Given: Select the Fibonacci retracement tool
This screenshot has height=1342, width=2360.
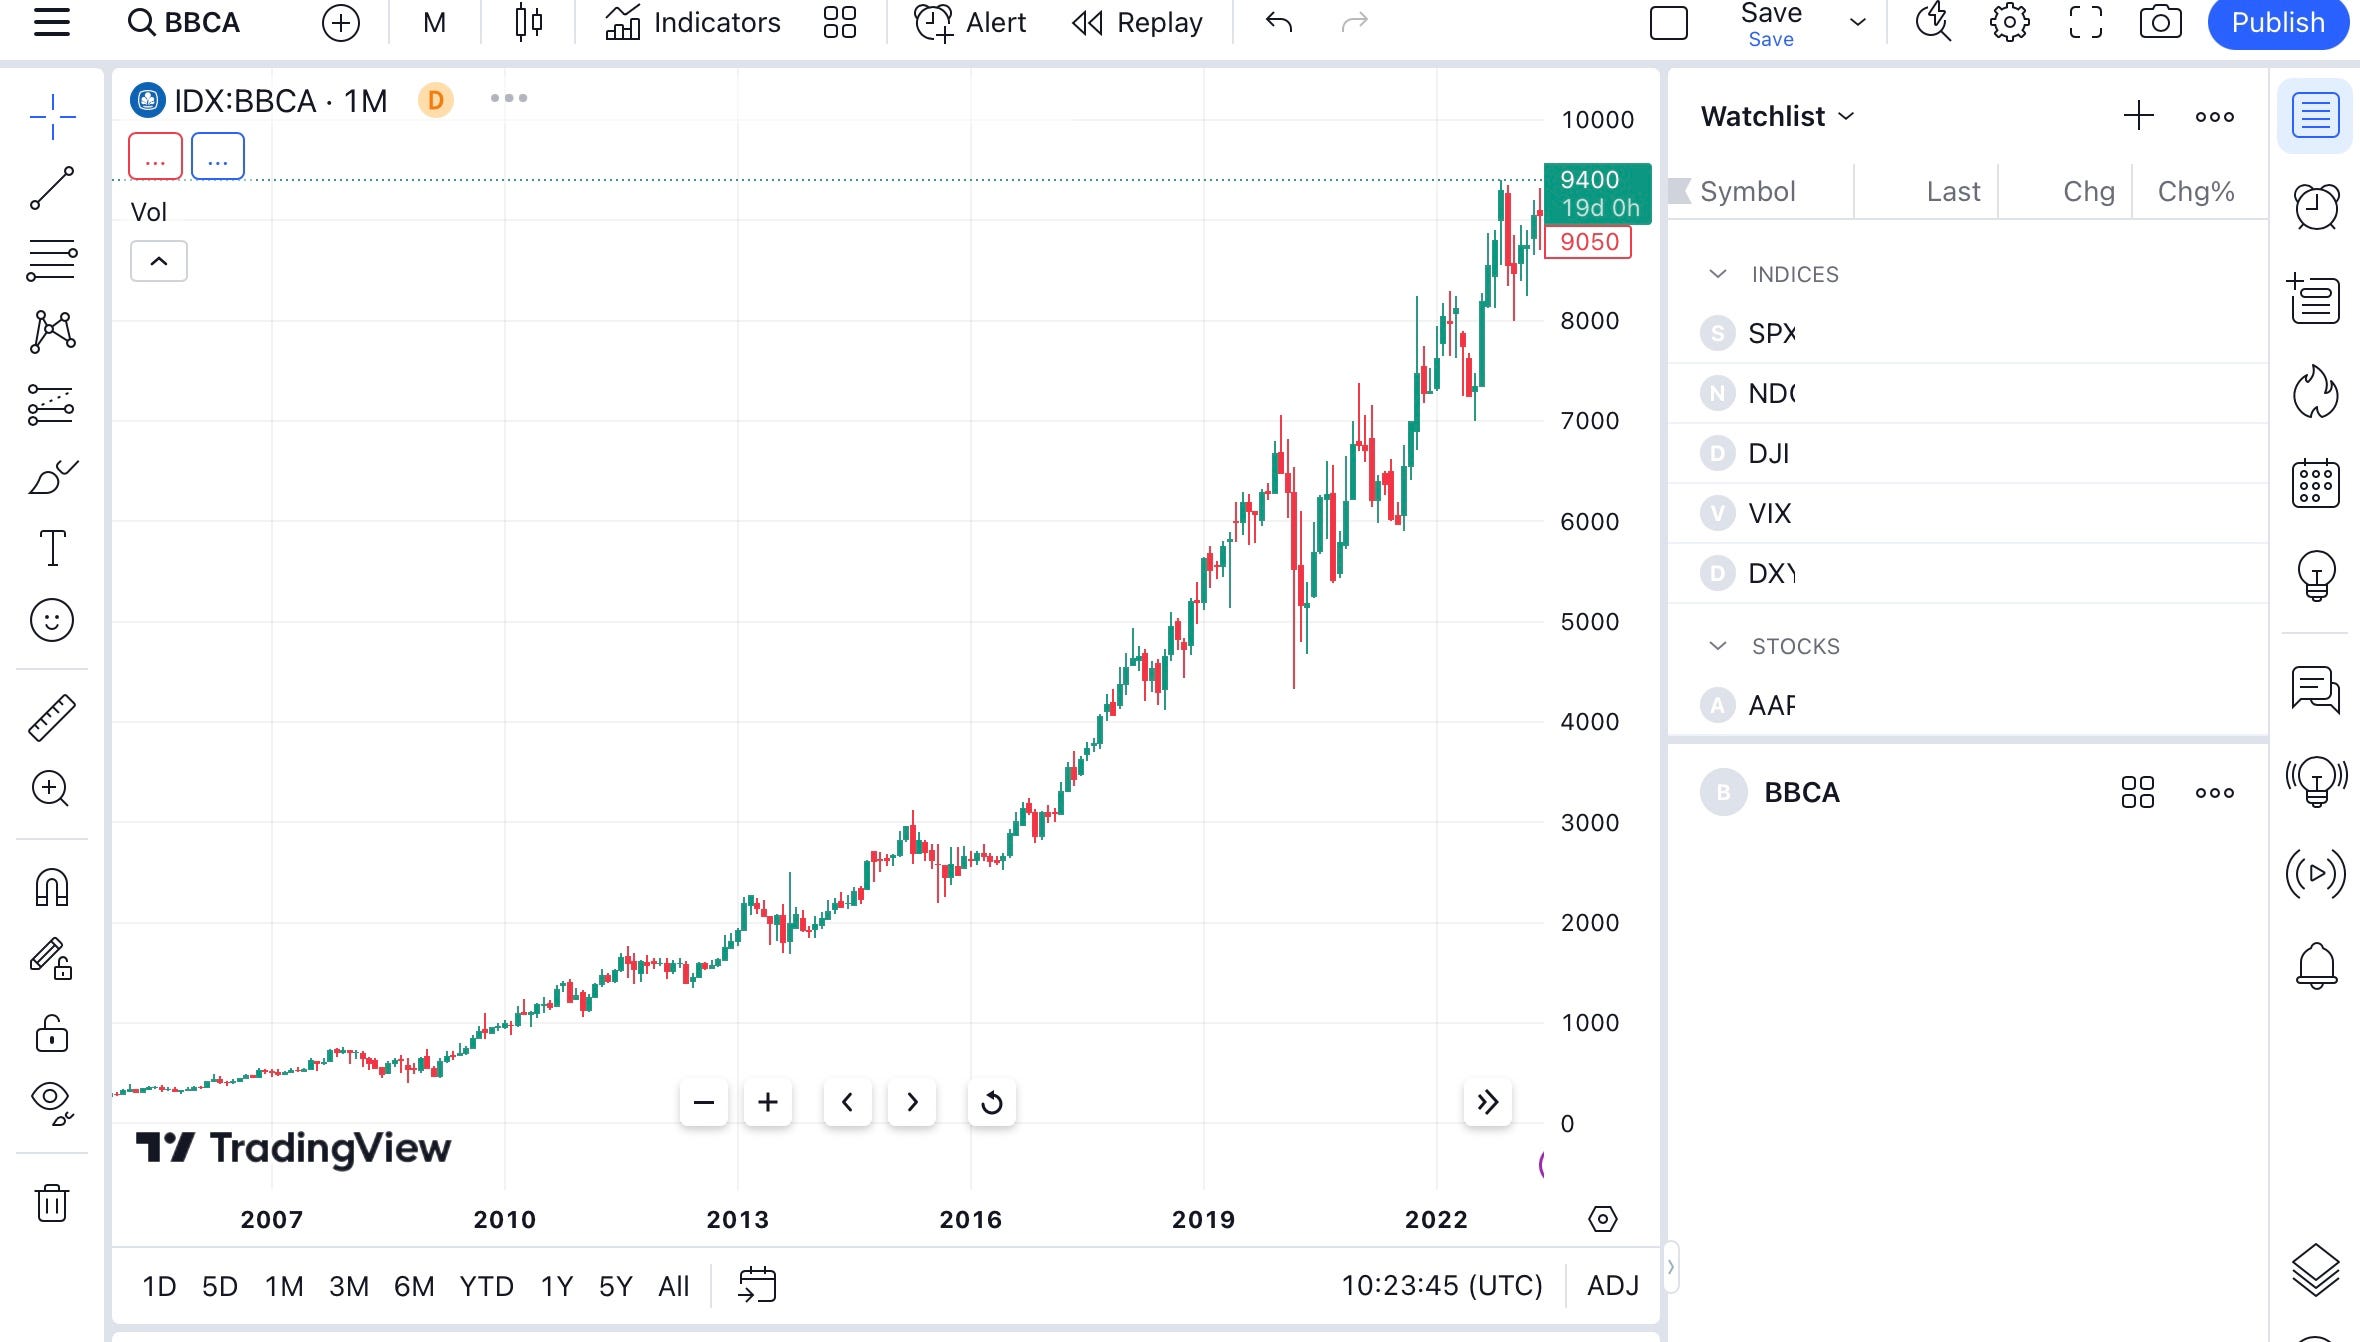Looking at the screenshot, I should [x=52, y=260].
